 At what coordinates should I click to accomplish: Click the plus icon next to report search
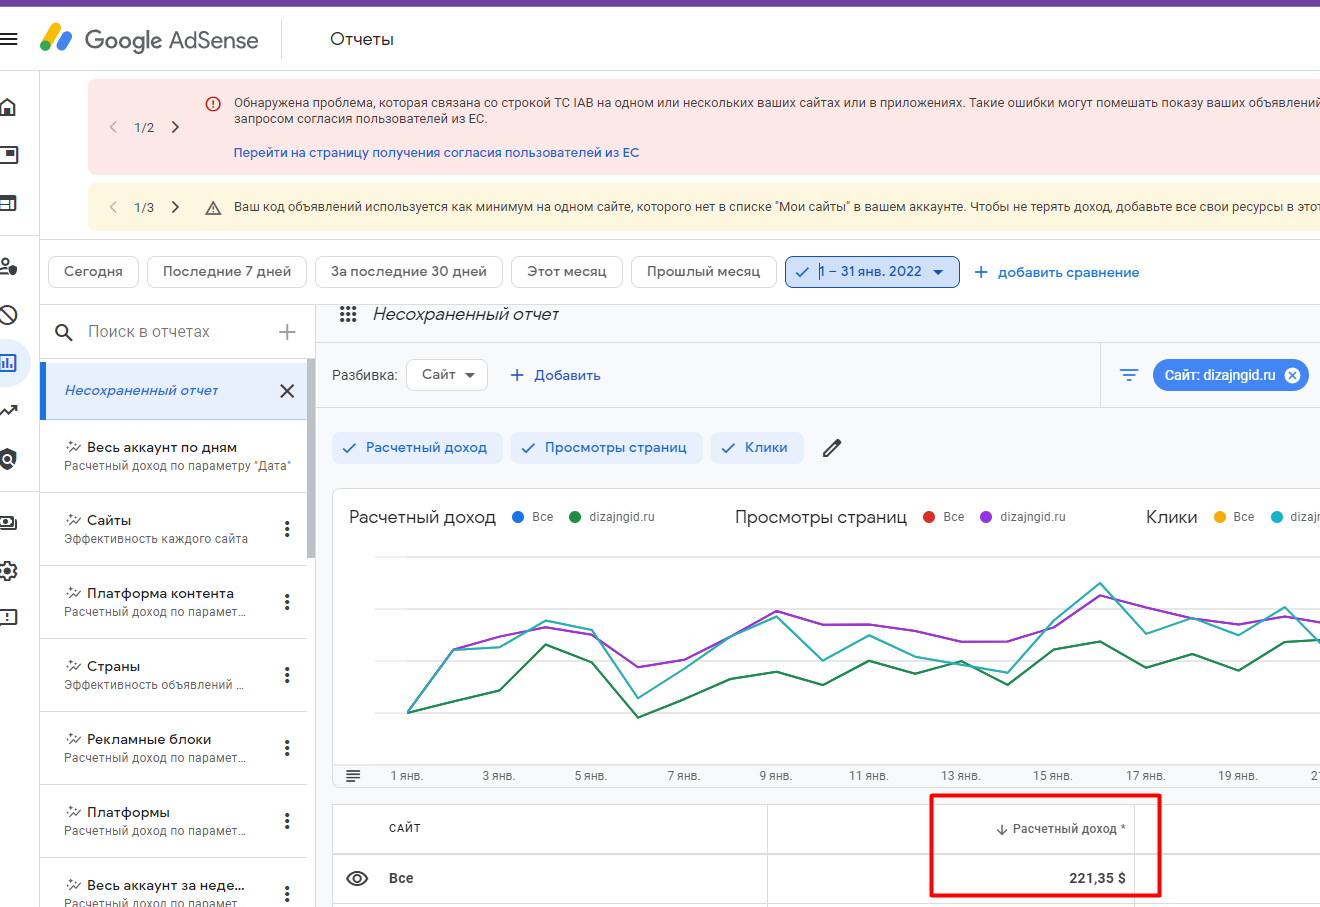(x=287, y=332)
